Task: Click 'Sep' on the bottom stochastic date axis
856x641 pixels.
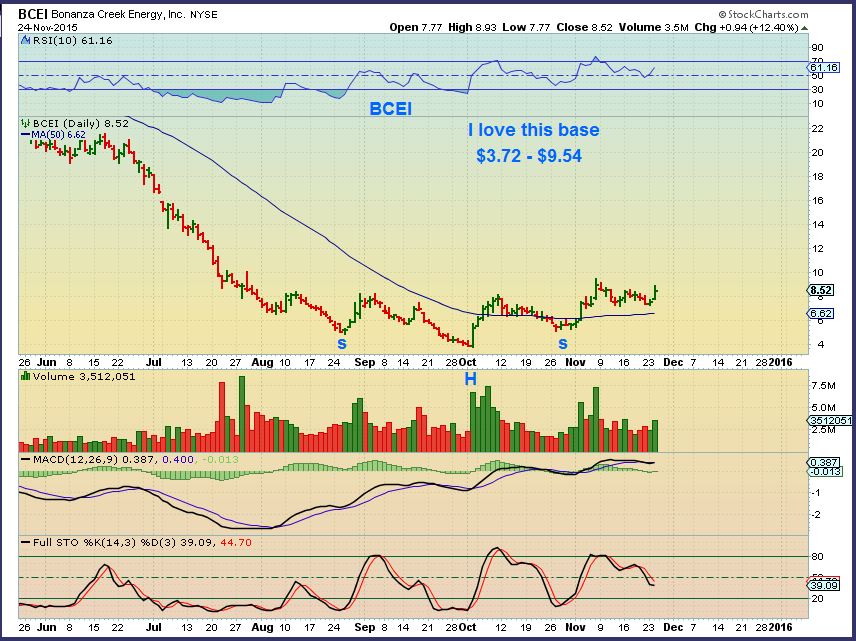Action: [364, 627]
